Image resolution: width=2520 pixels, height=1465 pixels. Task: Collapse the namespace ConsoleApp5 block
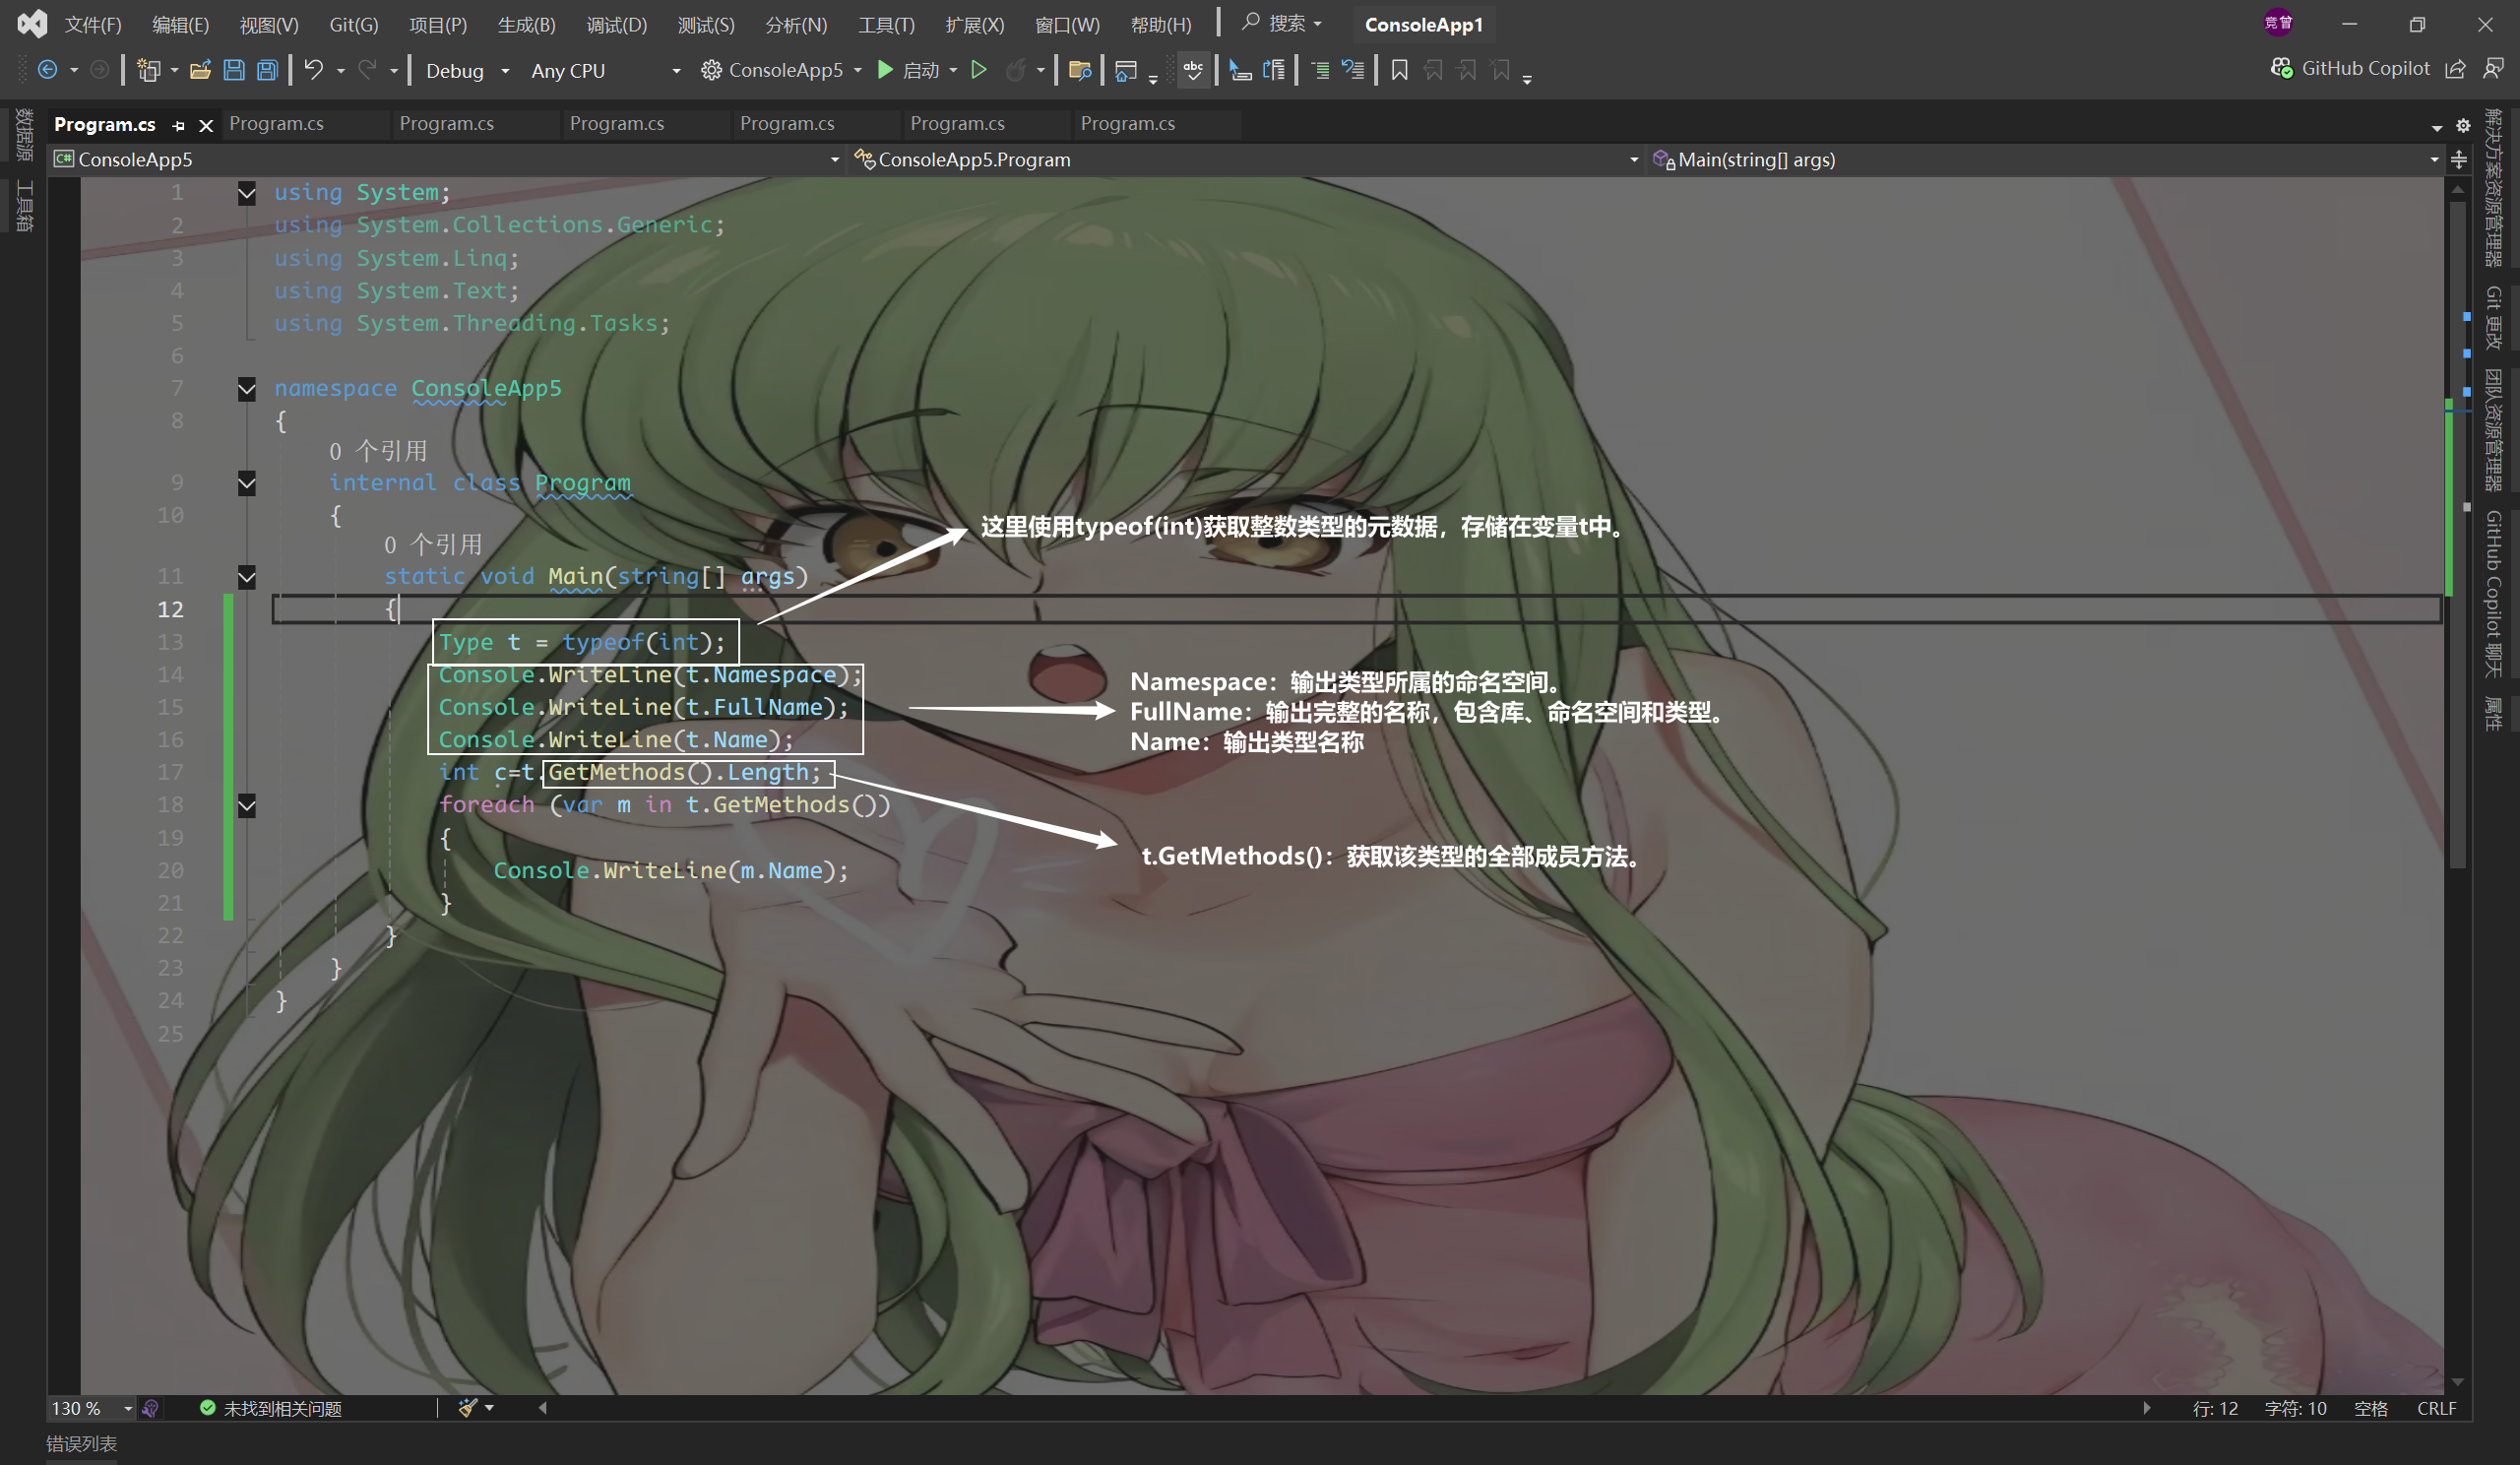(247, 389)
